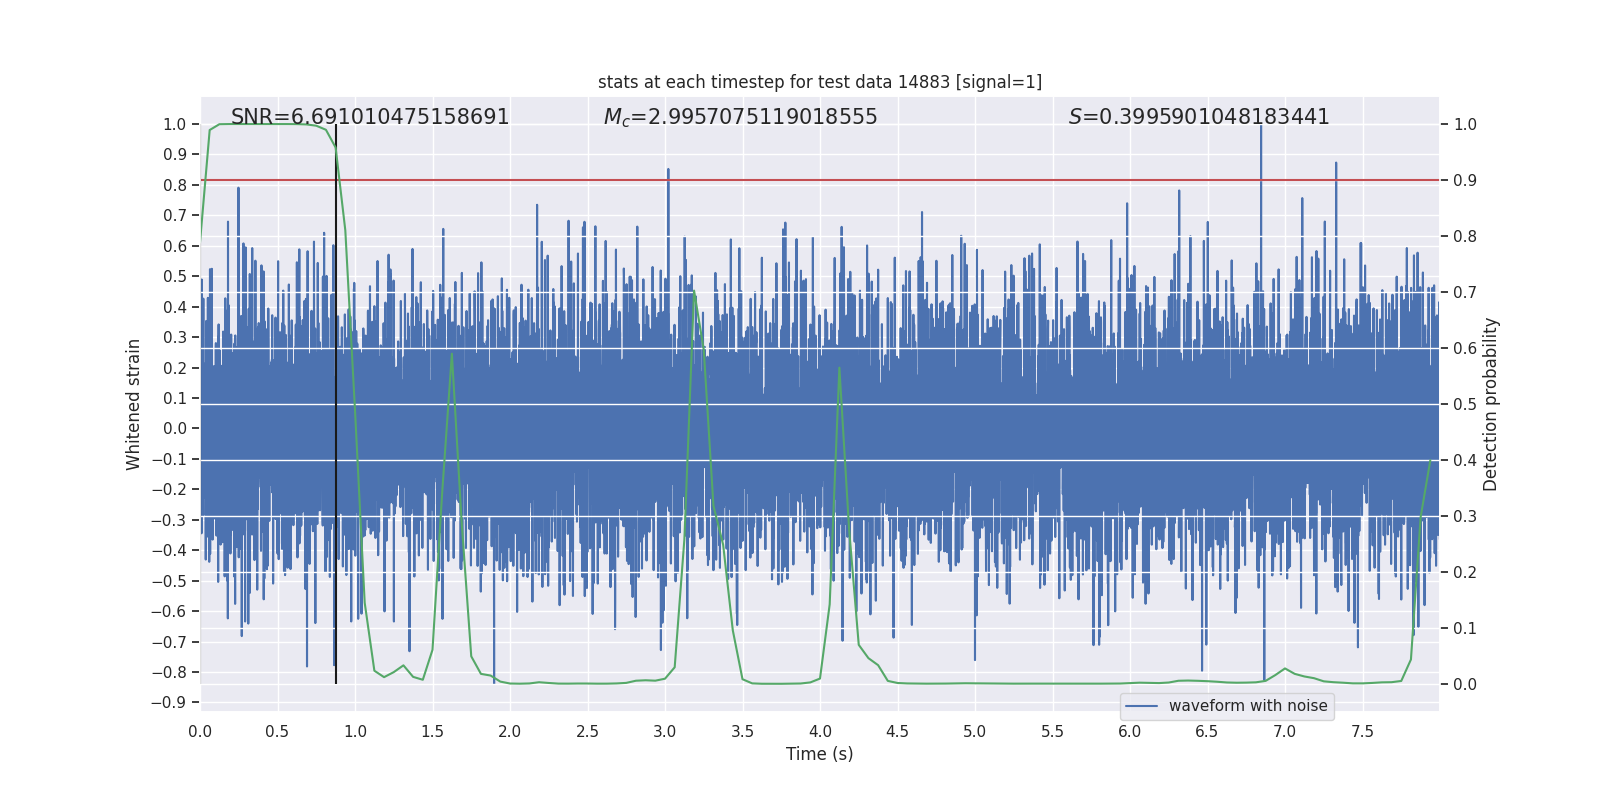The image size is (1600, 800).
Task: Click the 'Detection probability' right axis label
Action: coord(1491,404)
